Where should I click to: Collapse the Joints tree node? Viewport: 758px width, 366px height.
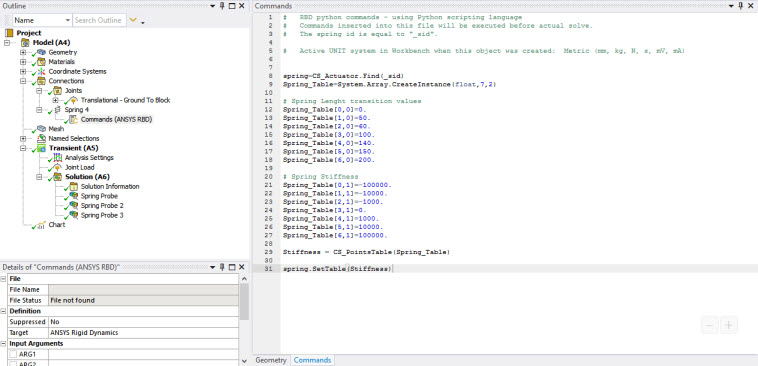39,90
